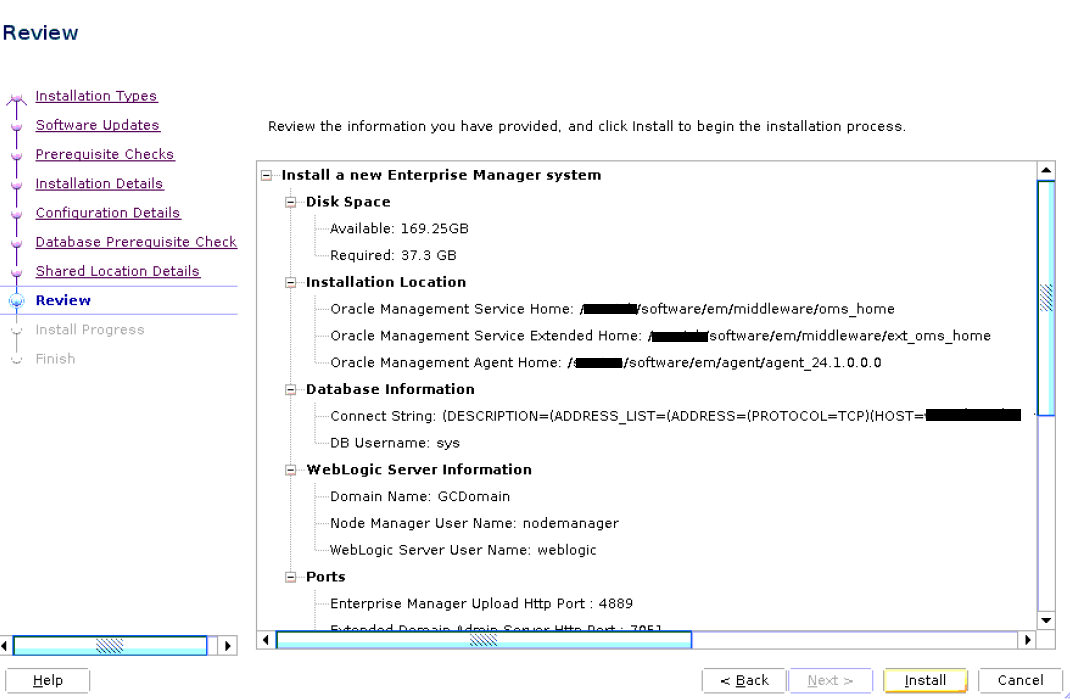The width and height of the screenshot is (1070, 699).
Task: Collapse the WebLogic Server Information section
Action: tap(291, 470)
